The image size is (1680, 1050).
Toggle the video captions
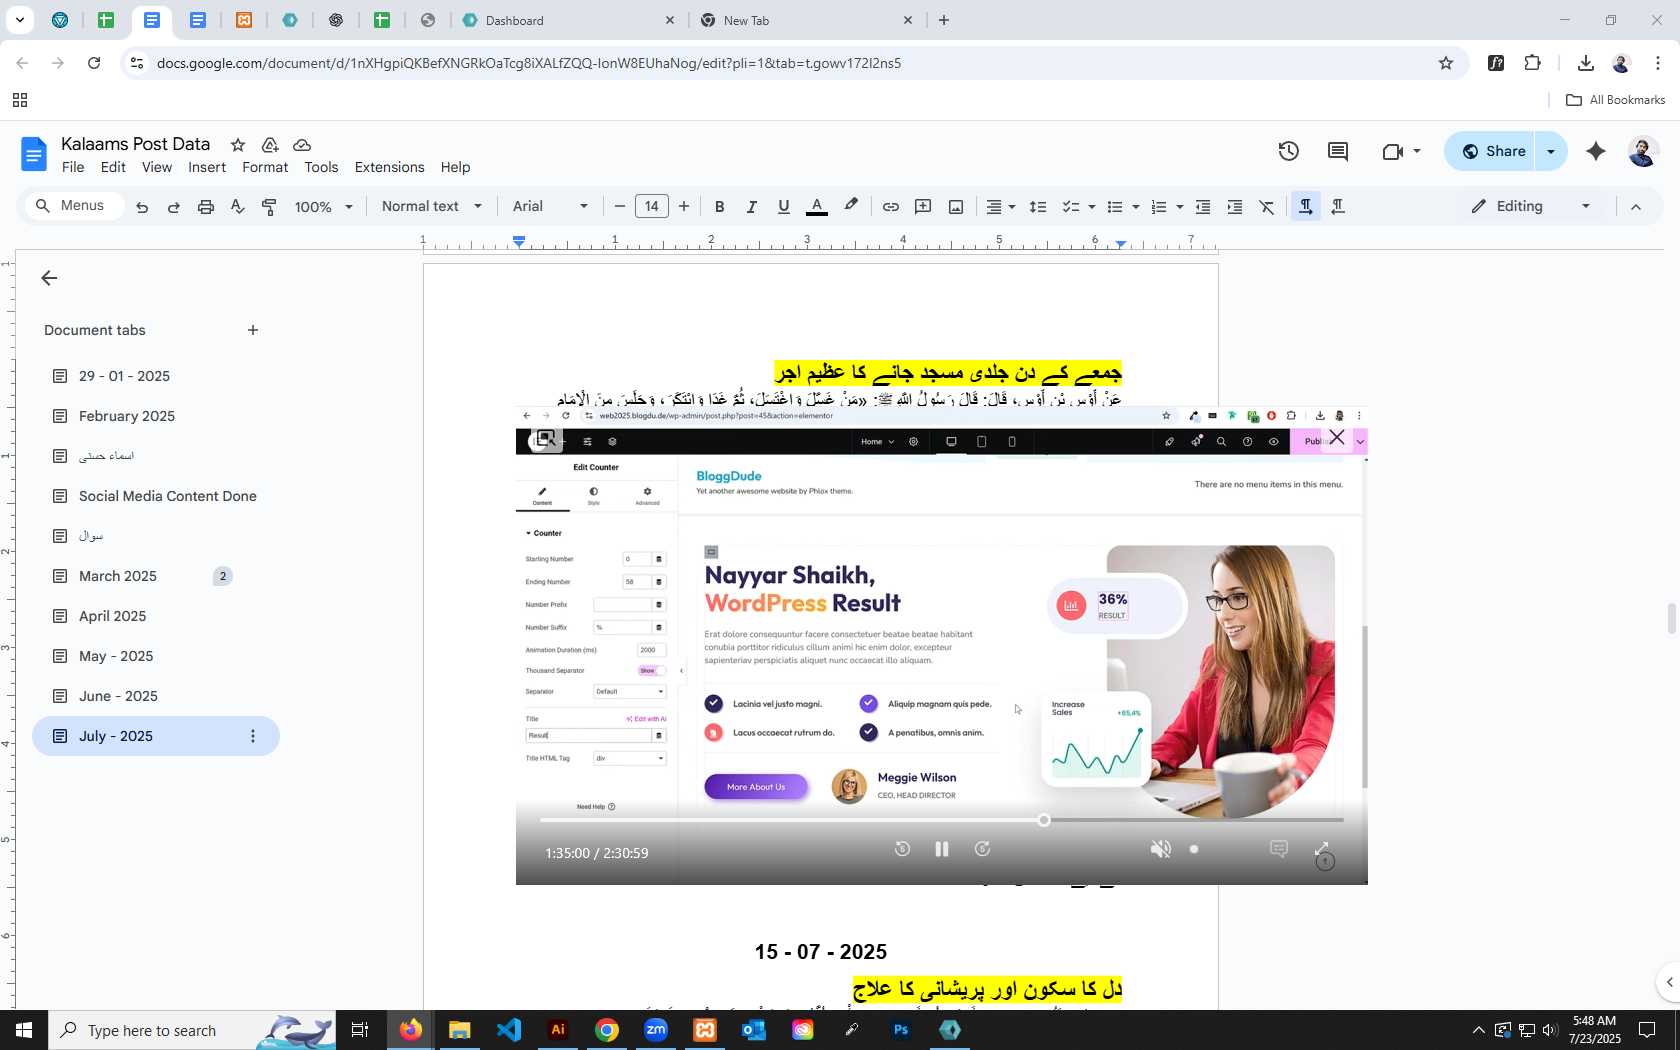(x=1278, y=849)
